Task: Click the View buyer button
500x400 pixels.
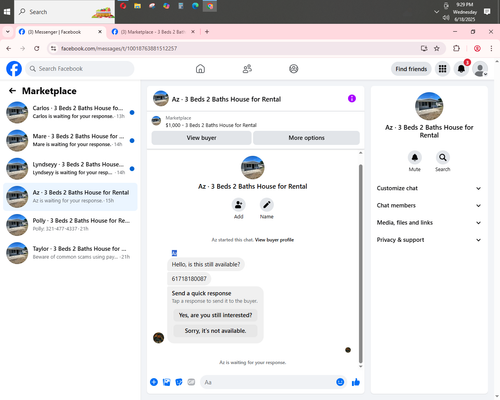Action: pyautogui.click(x=201, y=138)
